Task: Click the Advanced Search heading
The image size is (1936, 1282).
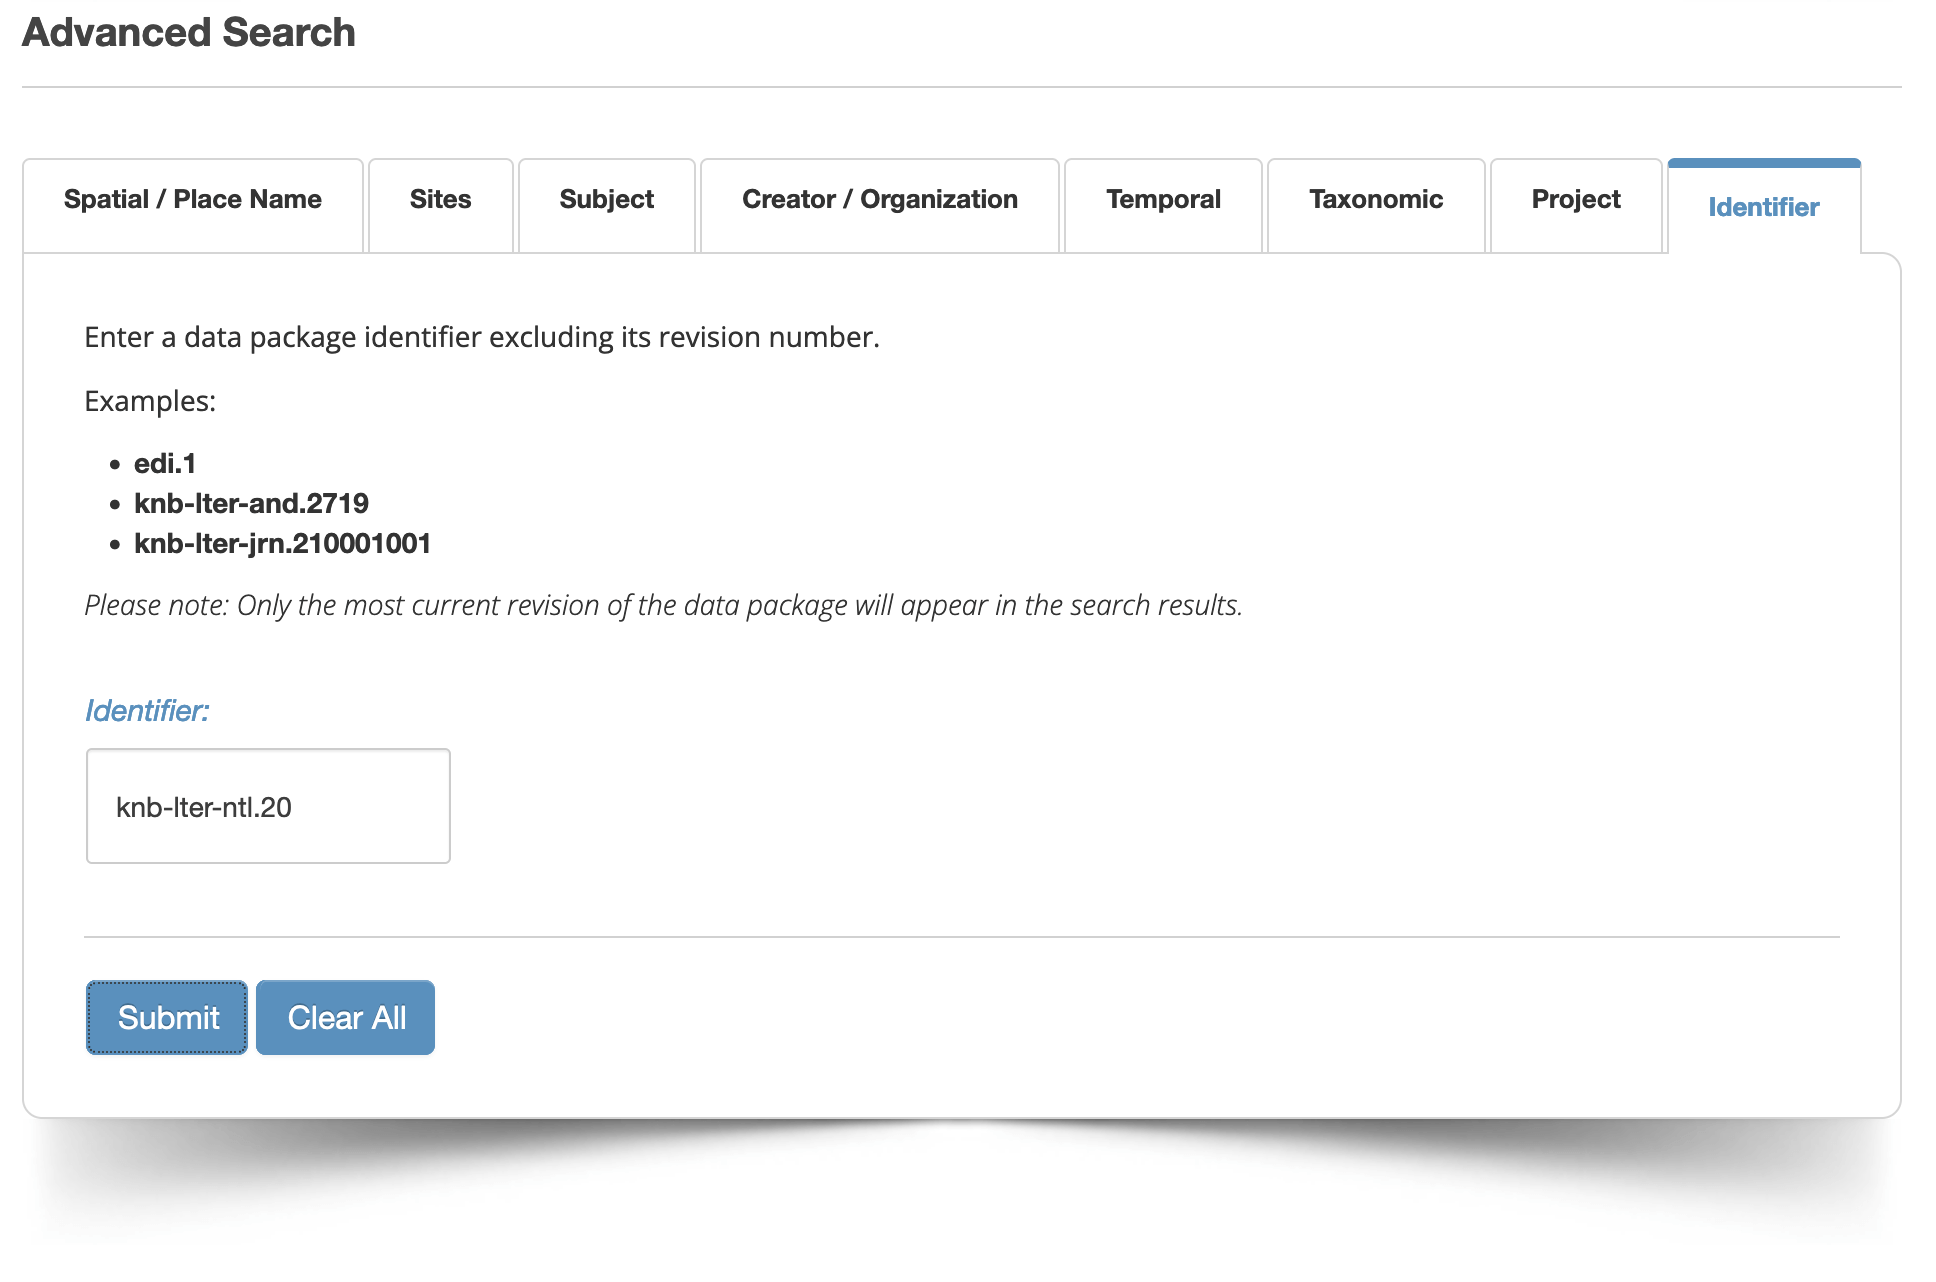Action: (x=189, y=32)
